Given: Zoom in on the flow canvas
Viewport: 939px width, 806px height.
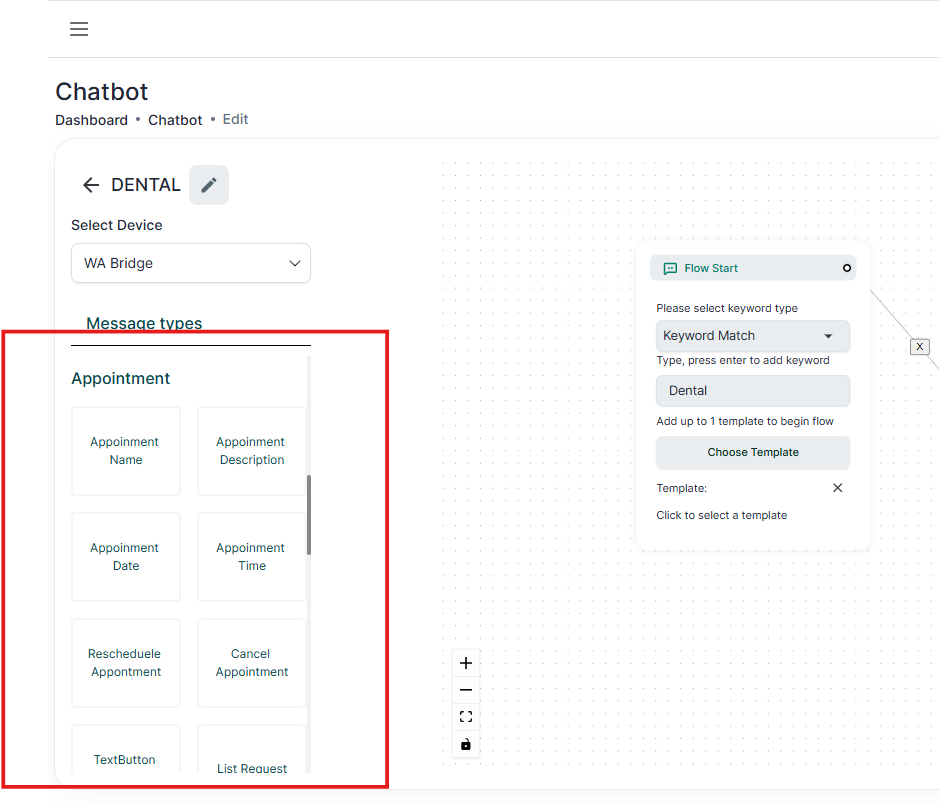Looking at the screenshot, I should (465, 663).
